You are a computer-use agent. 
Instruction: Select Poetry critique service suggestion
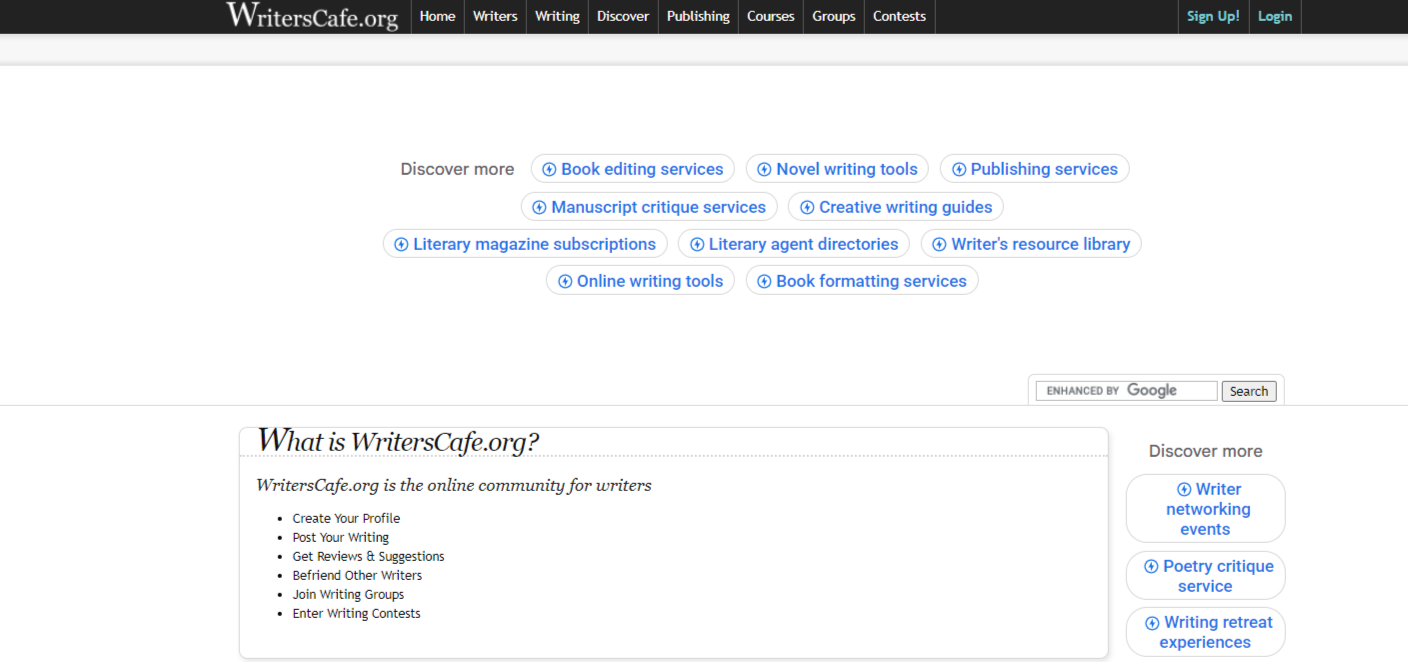(1206, 576)
